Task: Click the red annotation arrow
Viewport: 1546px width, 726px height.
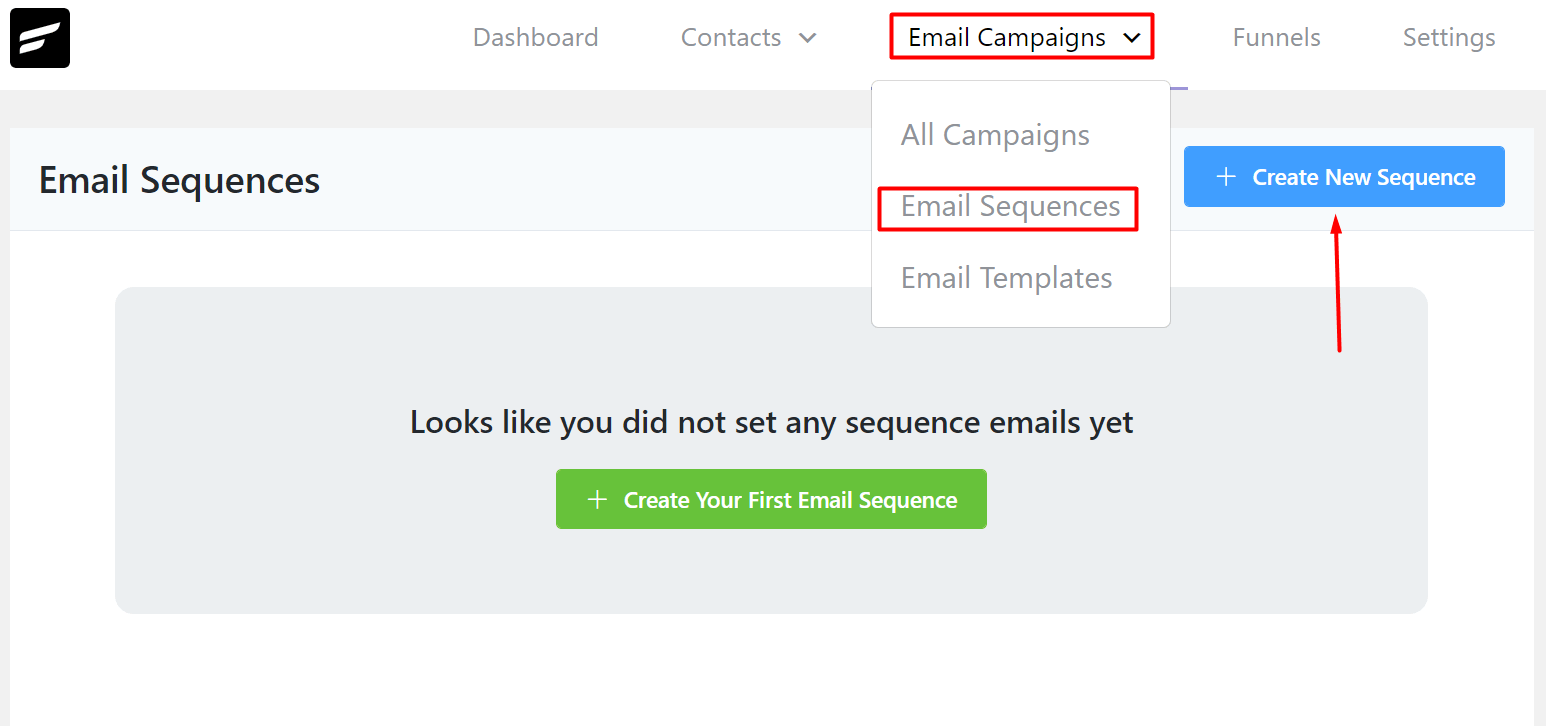Action: (x=1337, y=284)
